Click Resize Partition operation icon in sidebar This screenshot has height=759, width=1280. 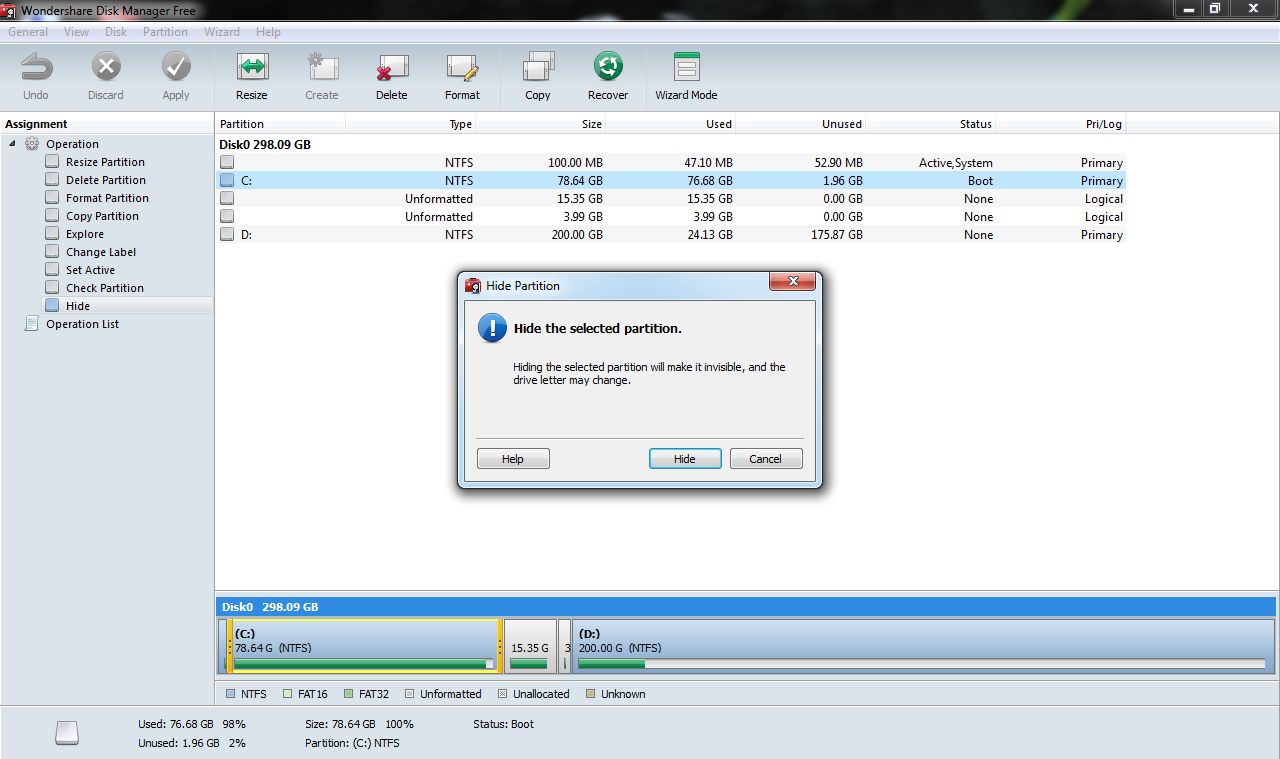pyautogui.click(x=52, y=162)
